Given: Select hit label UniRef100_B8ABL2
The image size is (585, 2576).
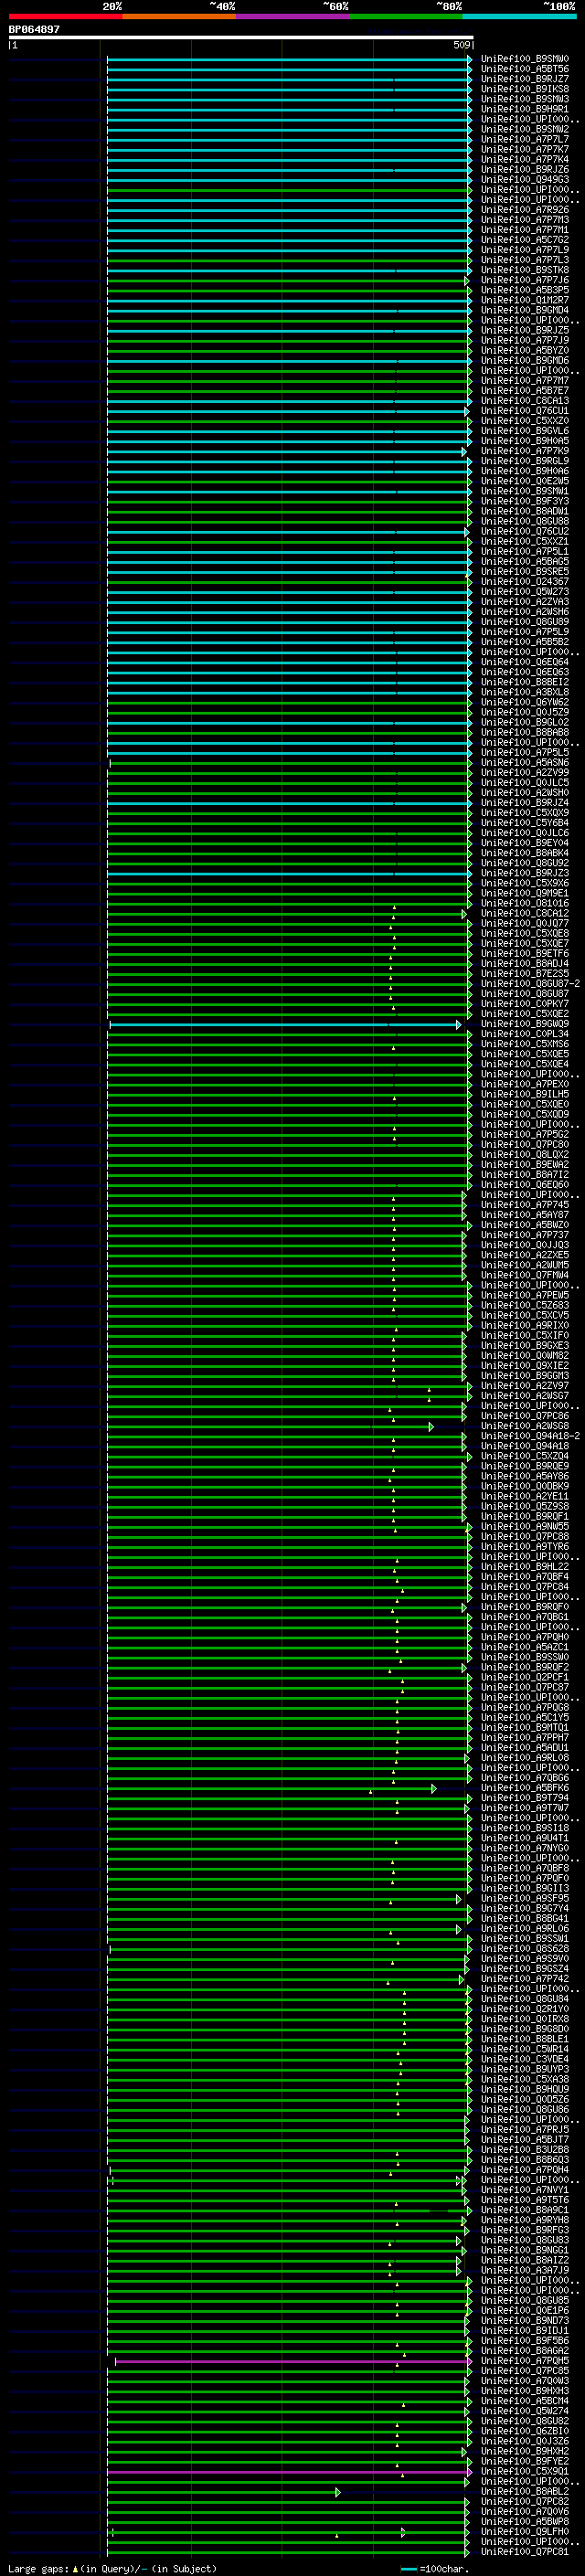Looking at the screenshot, I should pyautogui.click(x=525, y=2492).
